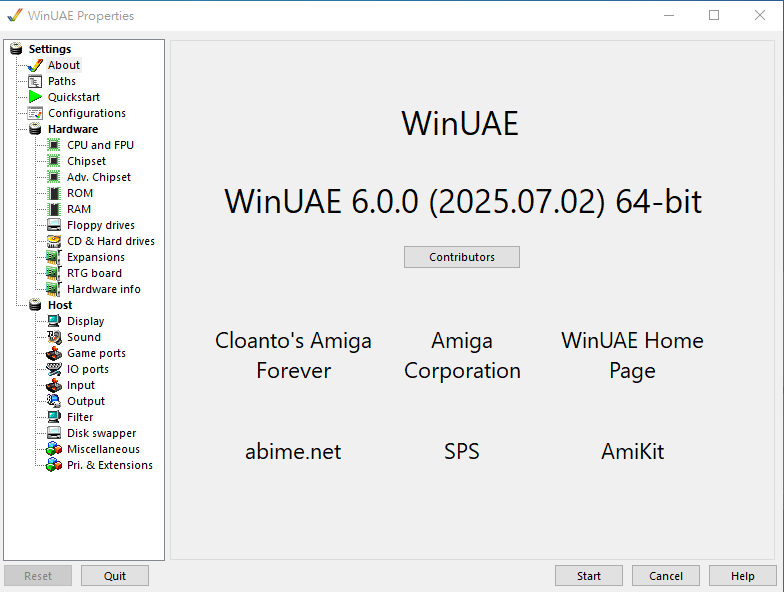784x592 pixels.
Task: Click the Configurations icon
Action: pyautogui.click(x=35, y=113)
